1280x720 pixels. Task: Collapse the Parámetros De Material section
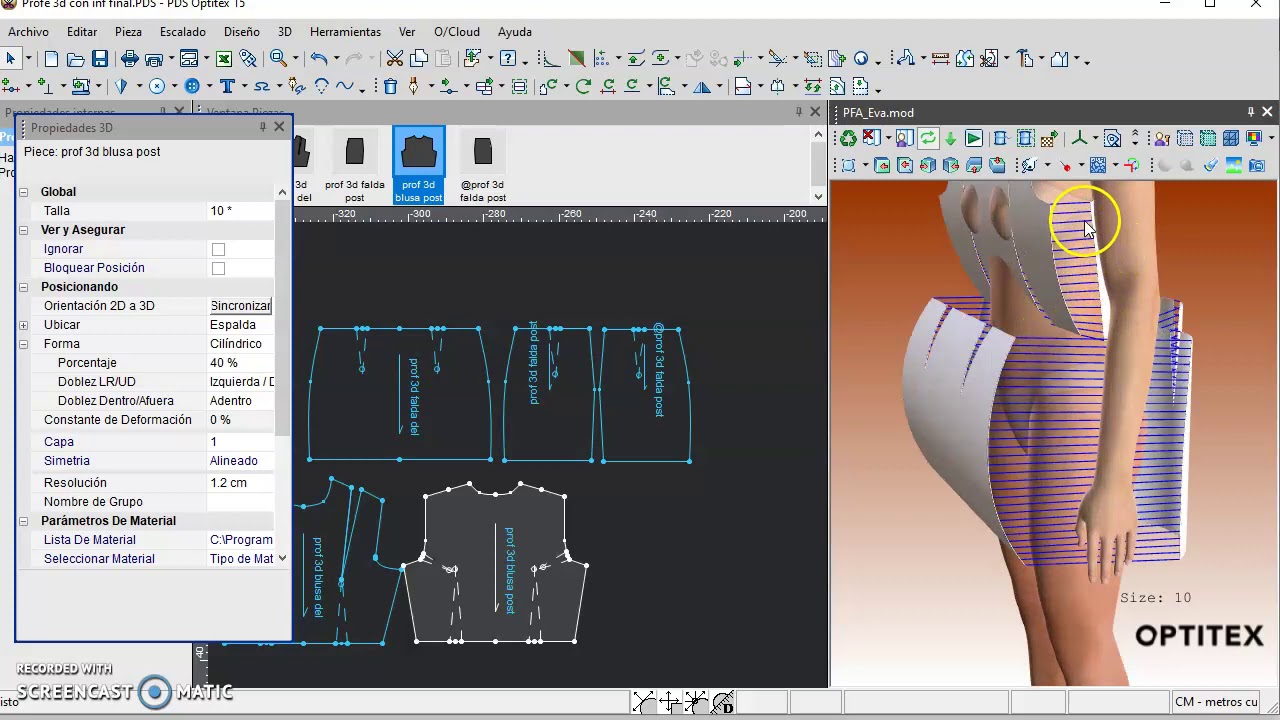23,521
